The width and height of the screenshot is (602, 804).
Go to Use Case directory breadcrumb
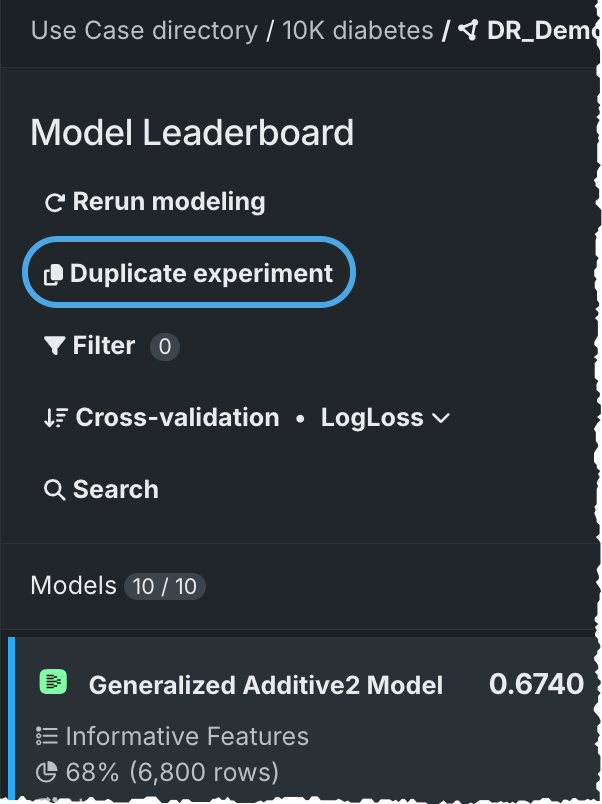[143, 31]
